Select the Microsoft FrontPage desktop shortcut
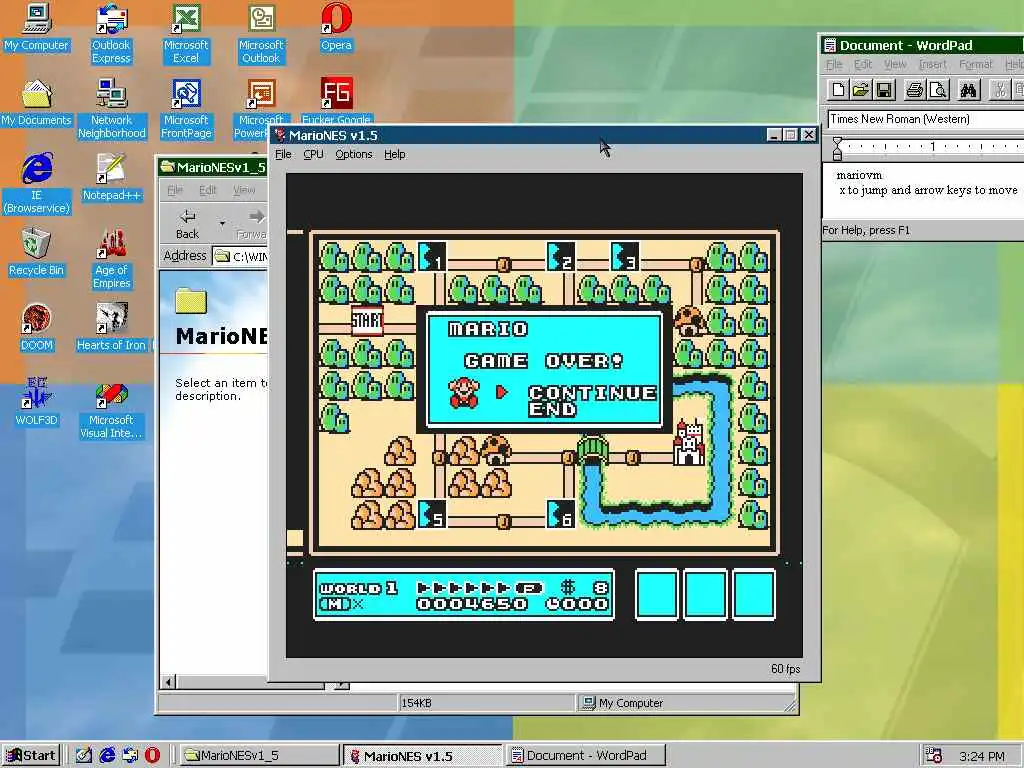The width and height of the screenshot is (1024, 768). coord(186,109)
